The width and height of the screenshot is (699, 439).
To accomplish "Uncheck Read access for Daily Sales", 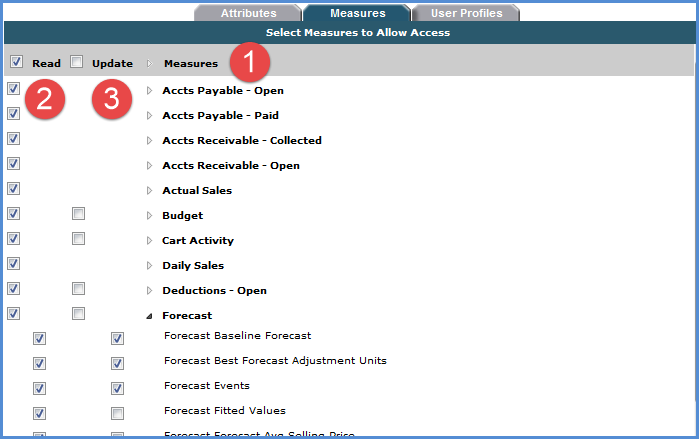I will pos(13,264).
